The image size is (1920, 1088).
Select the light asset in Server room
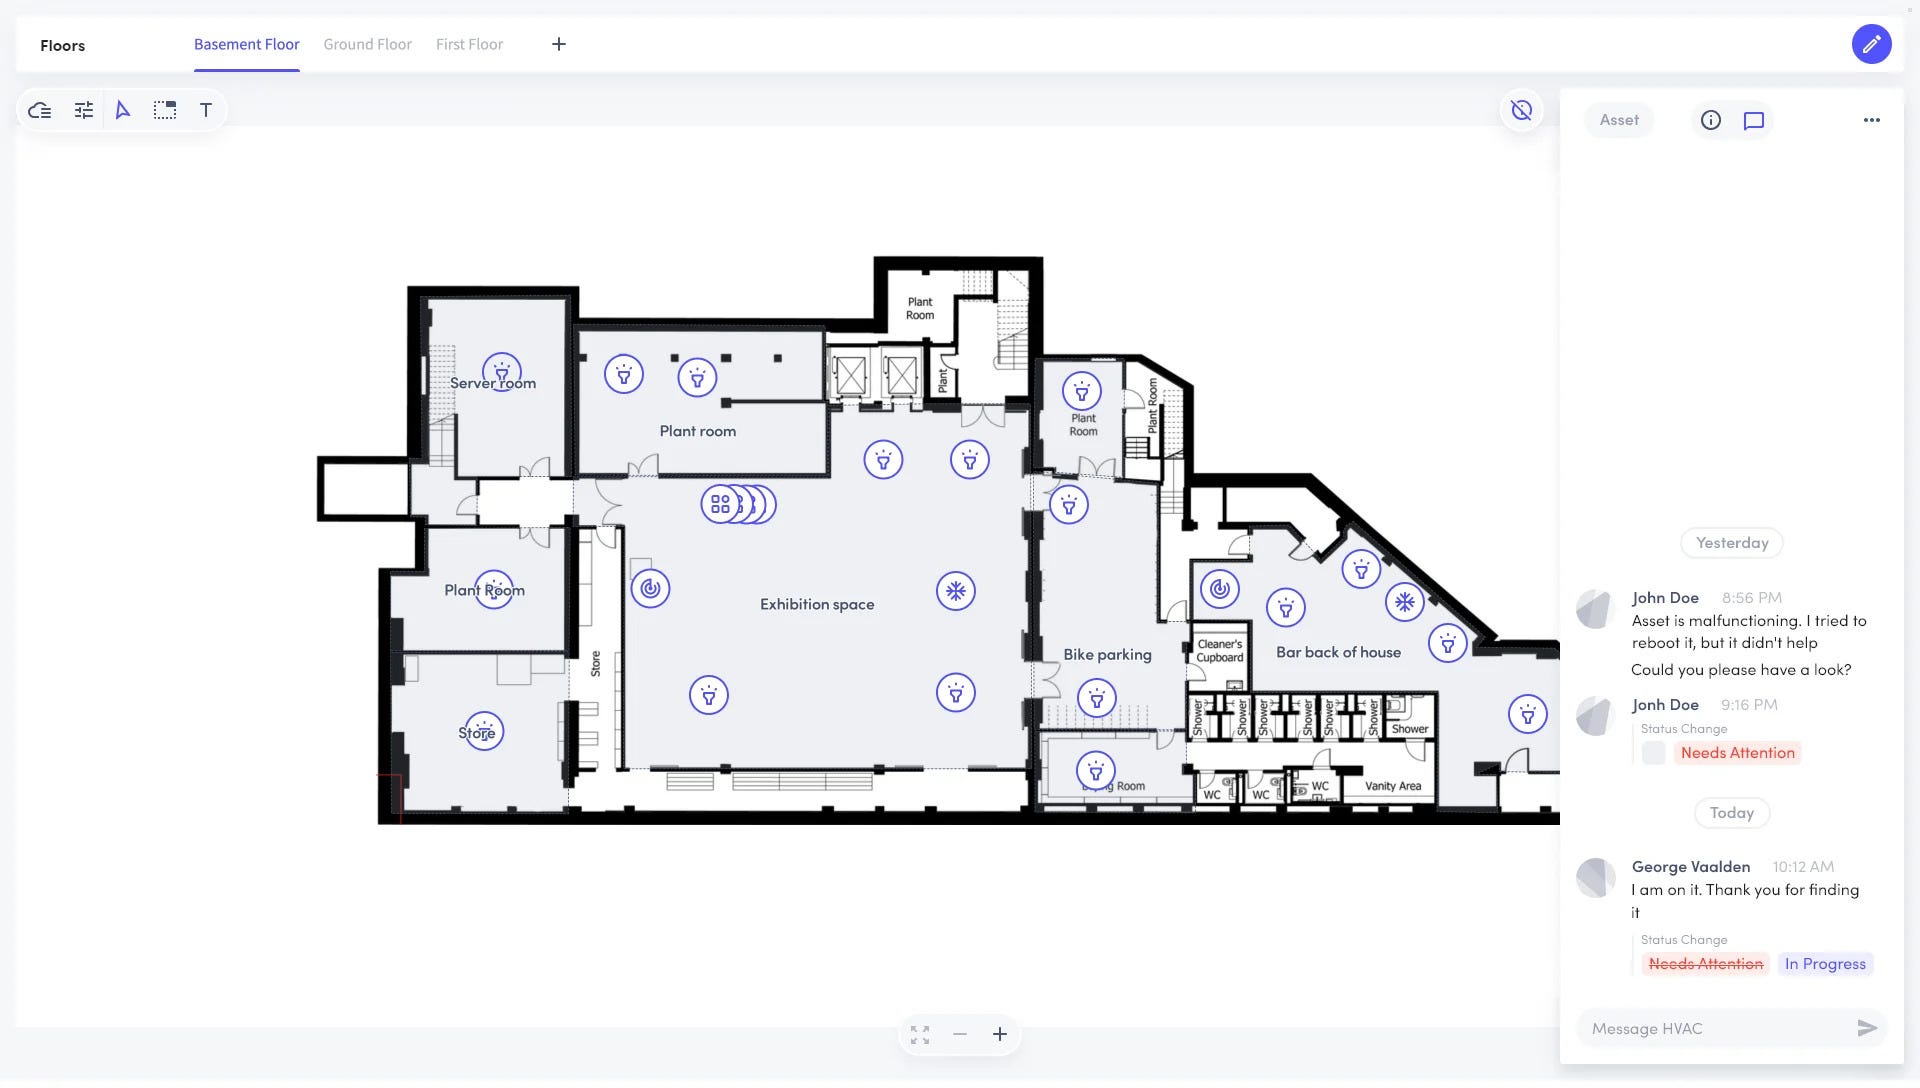tap(502, 372)
